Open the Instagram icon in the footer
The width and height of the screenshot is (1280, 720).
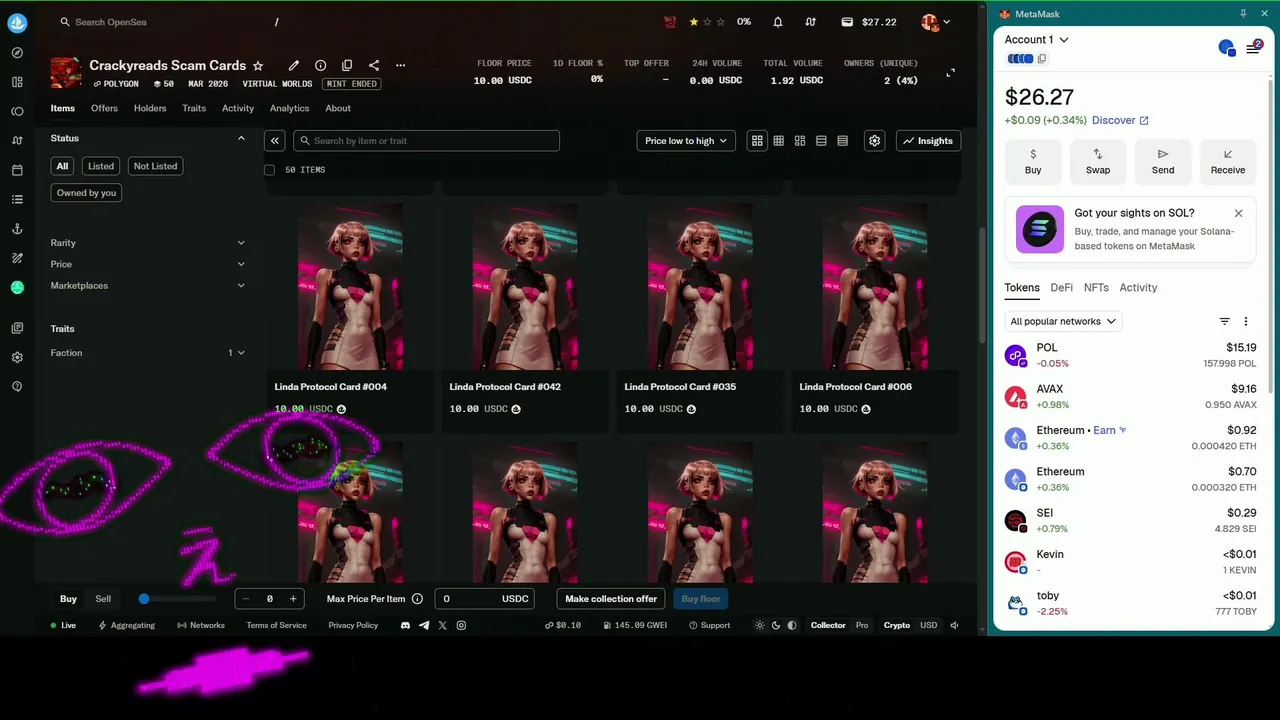coord(461,625)
